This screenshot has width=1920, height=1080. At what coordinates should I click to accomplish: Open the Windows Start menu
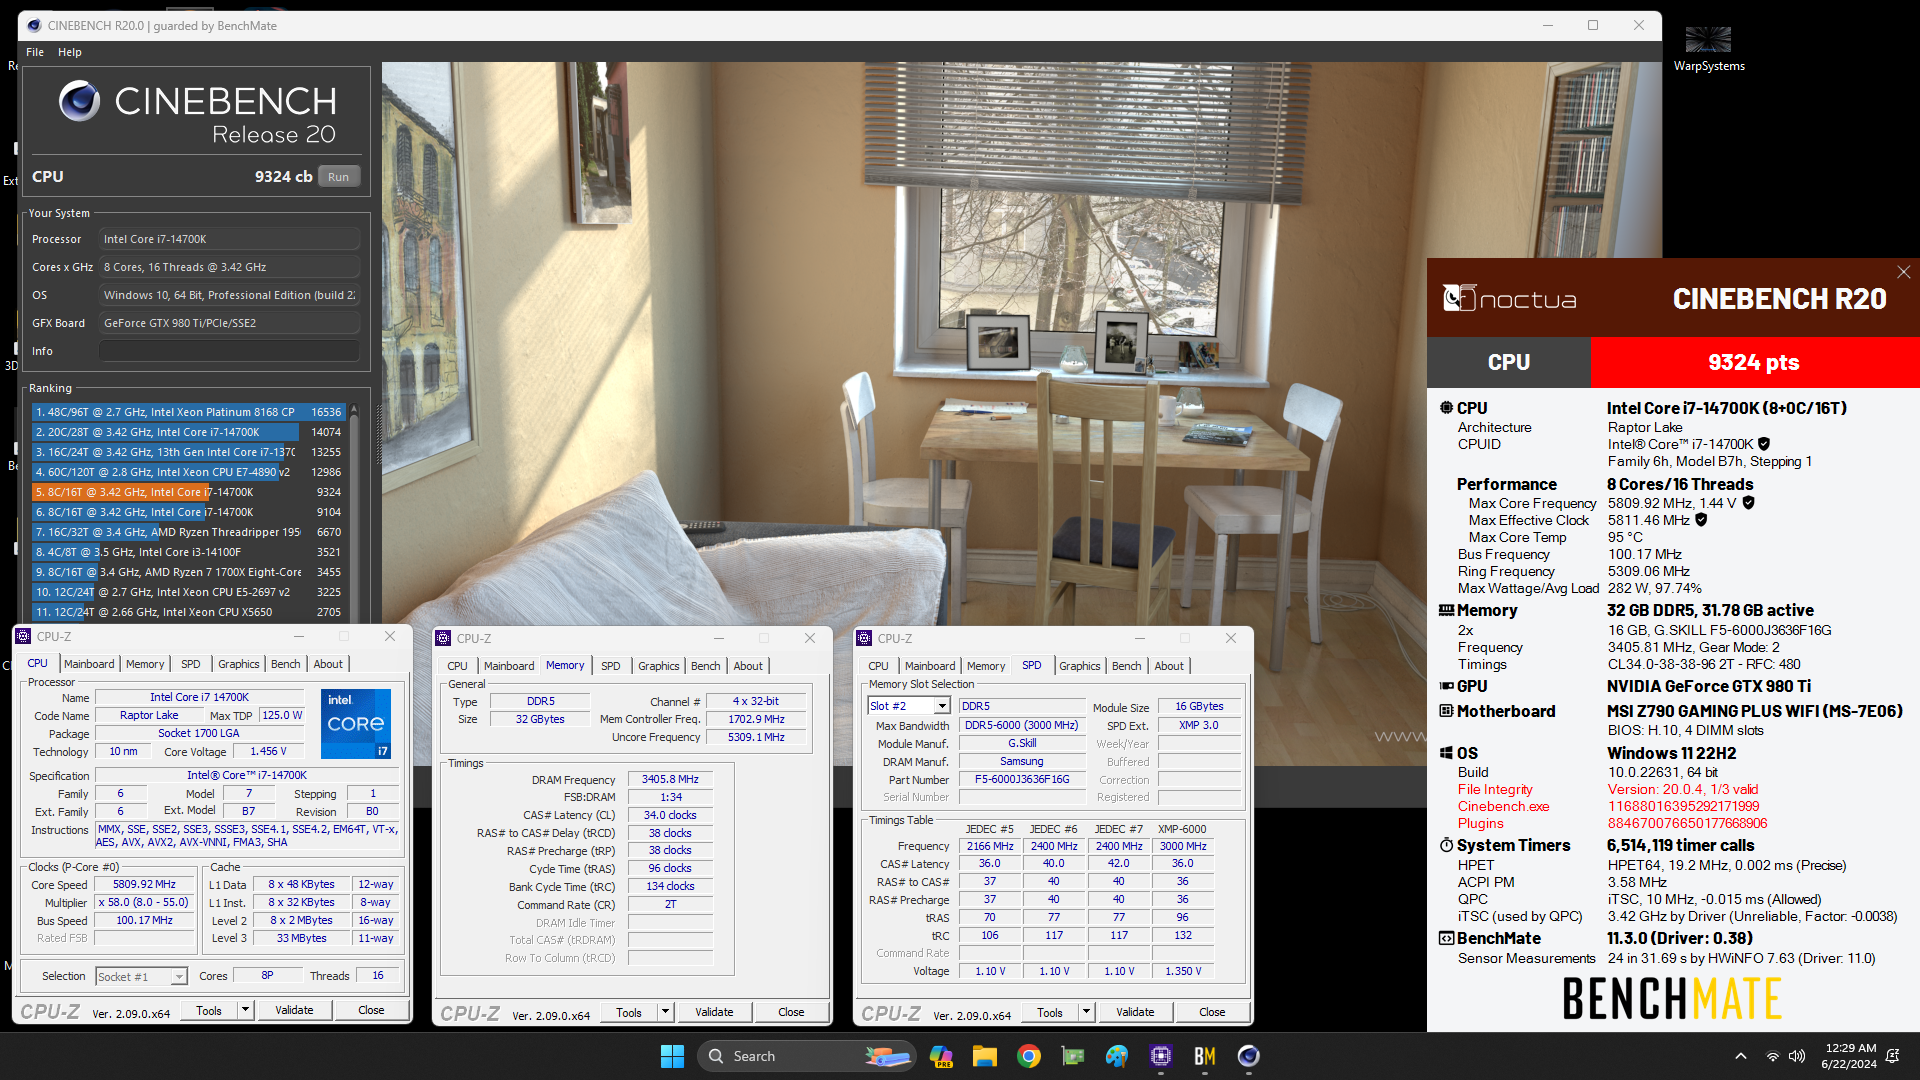672,1056
